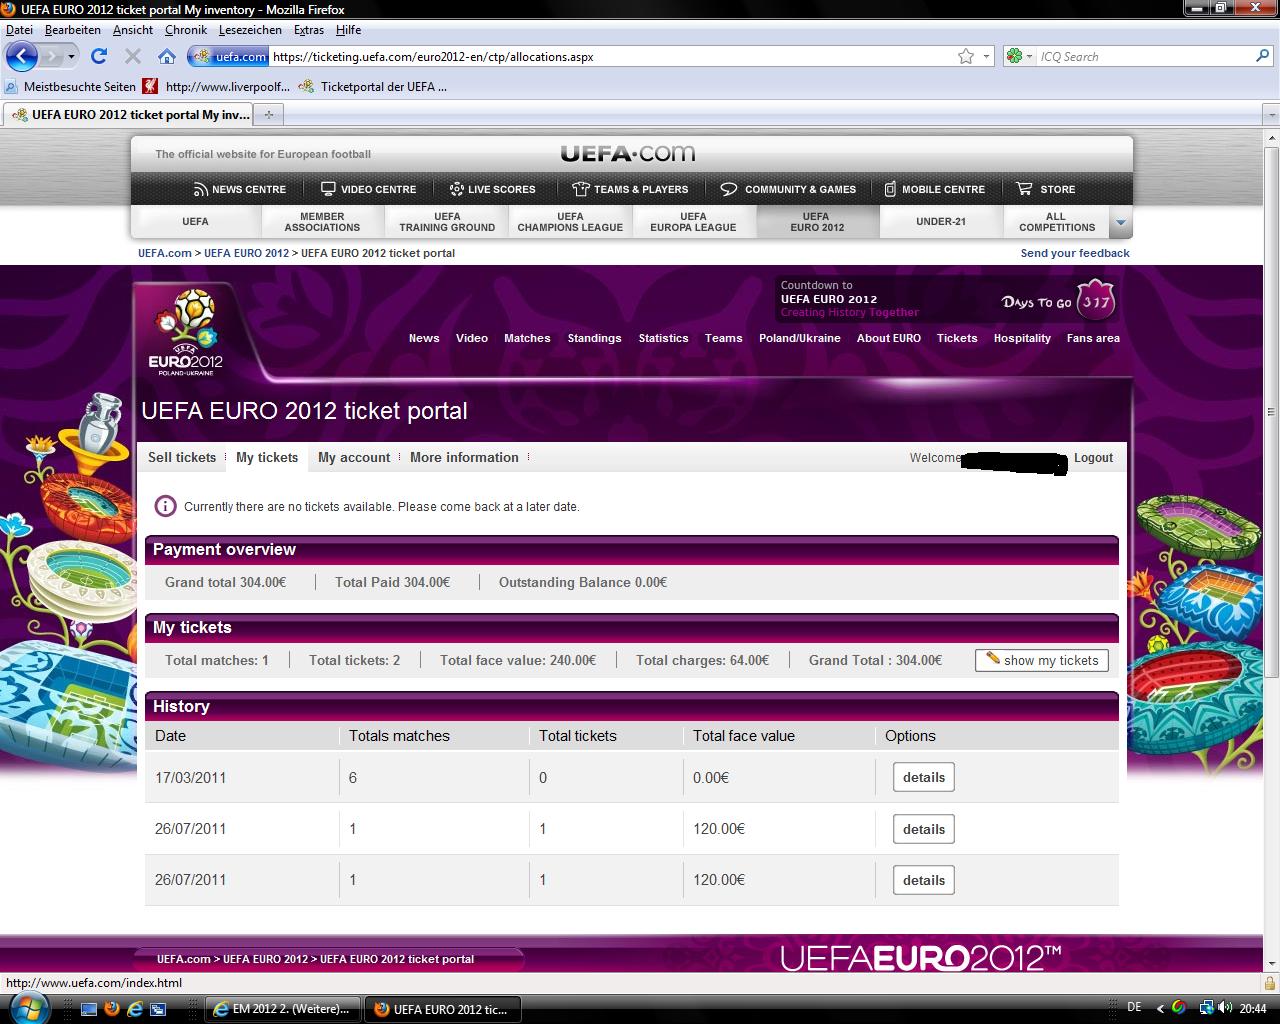Image resolution: width=1280 pixels, height=1024 pixels.
Task: Open the volume icon in system tray
Action: [x=1227, y=1008]
